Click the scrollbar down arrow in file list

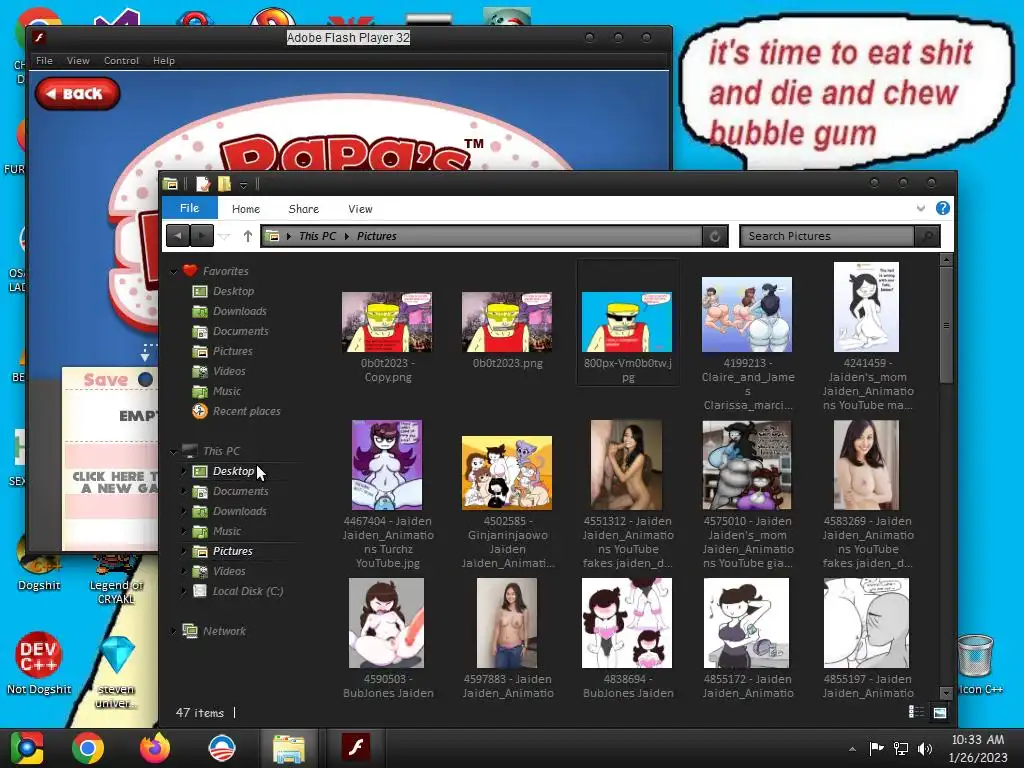point(946,692)
